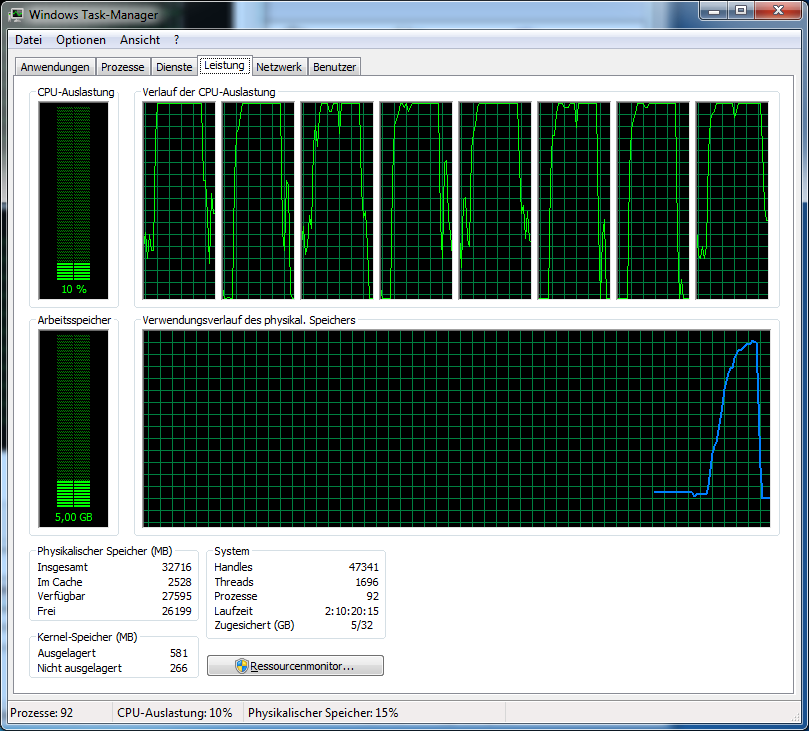Open the Ansicht menu
Image resolution: width=809 pixels, height=731 pixels.
click(x=140, y=40)
